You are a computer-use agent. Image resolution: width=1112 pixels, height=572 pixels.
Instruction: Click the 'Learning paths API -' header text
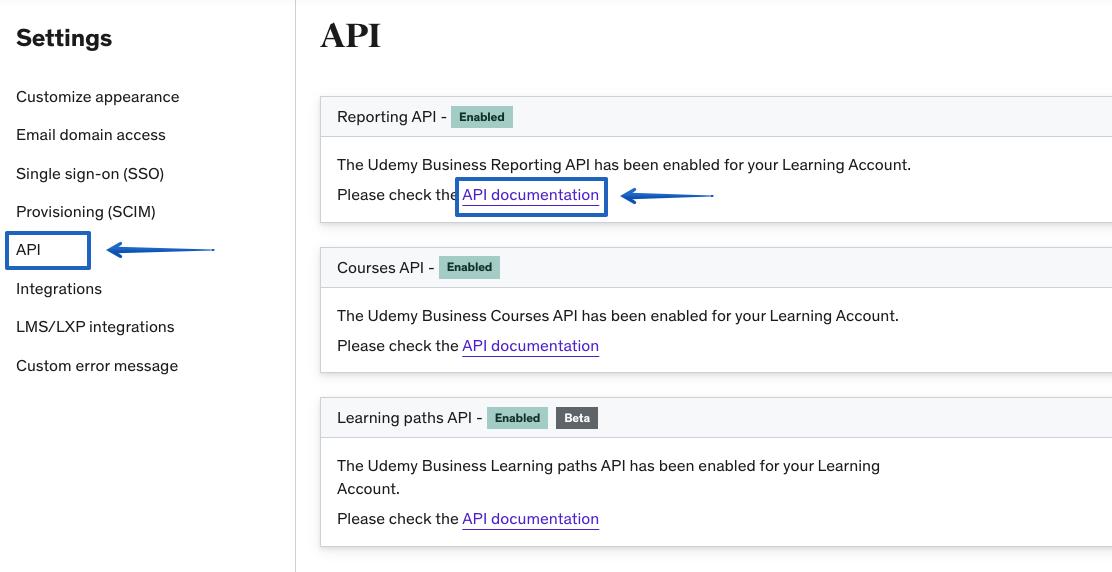409,418
